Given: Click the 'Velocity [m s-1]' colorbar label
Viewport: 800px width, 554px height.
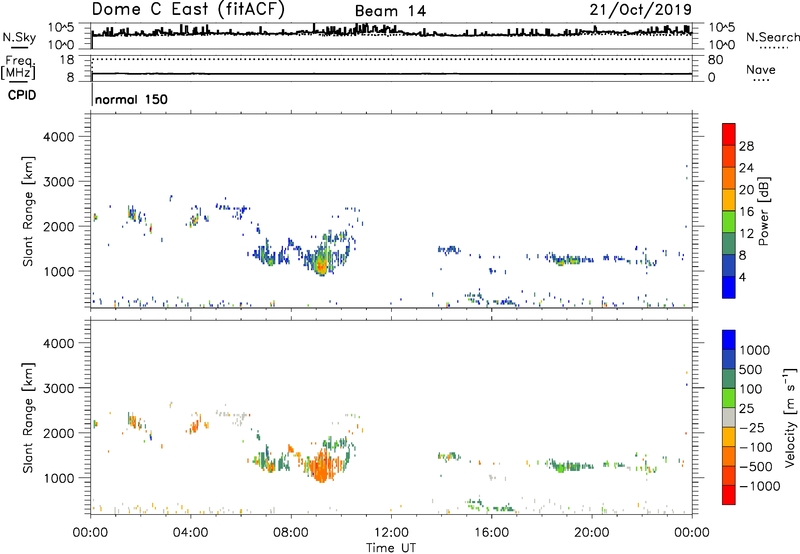Looking at the screenshot, I should click(x=790, y=417).
